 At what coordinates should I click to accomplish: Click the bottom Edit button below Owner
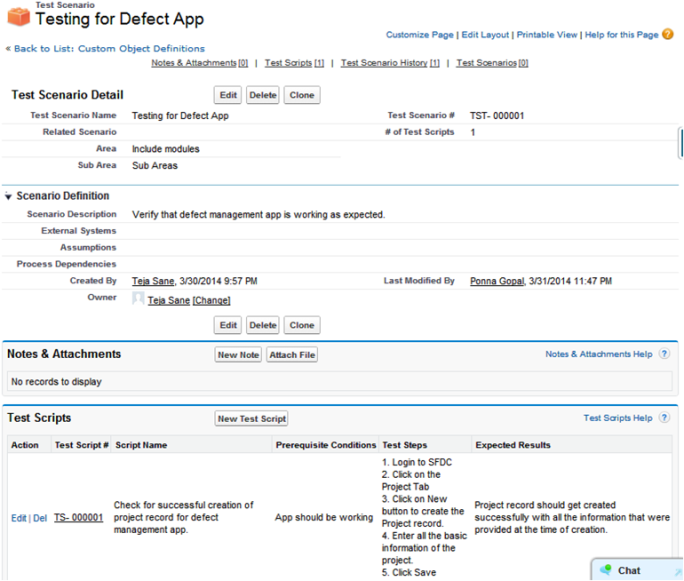click(228, 325)
